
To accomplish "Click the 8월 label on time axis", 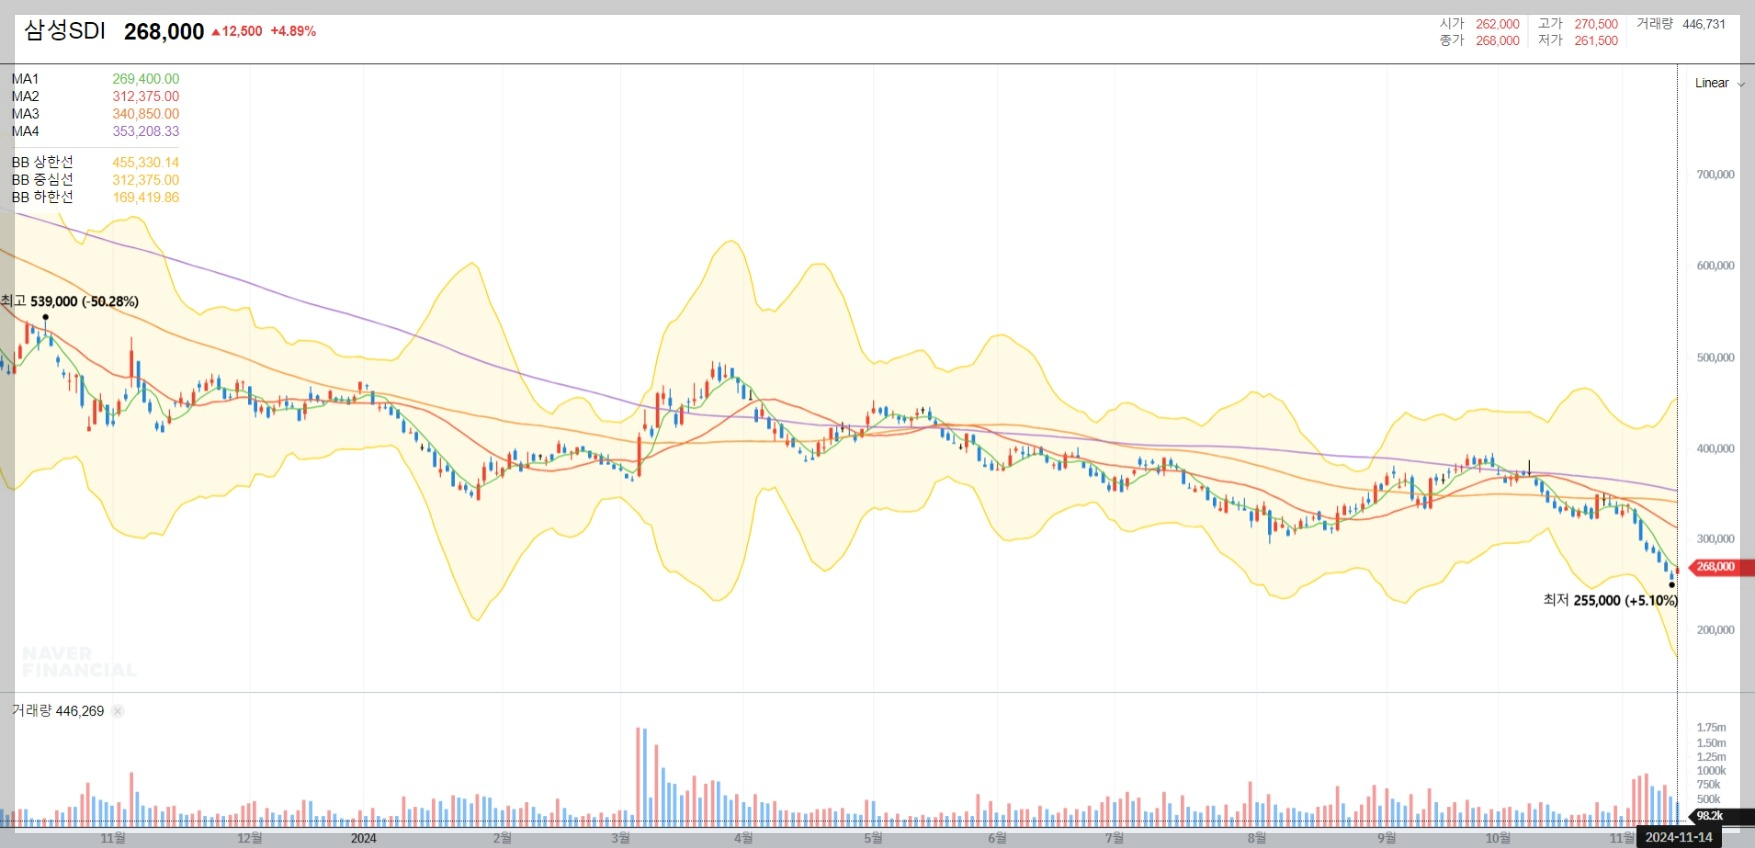I will [x=1257, y=838].
